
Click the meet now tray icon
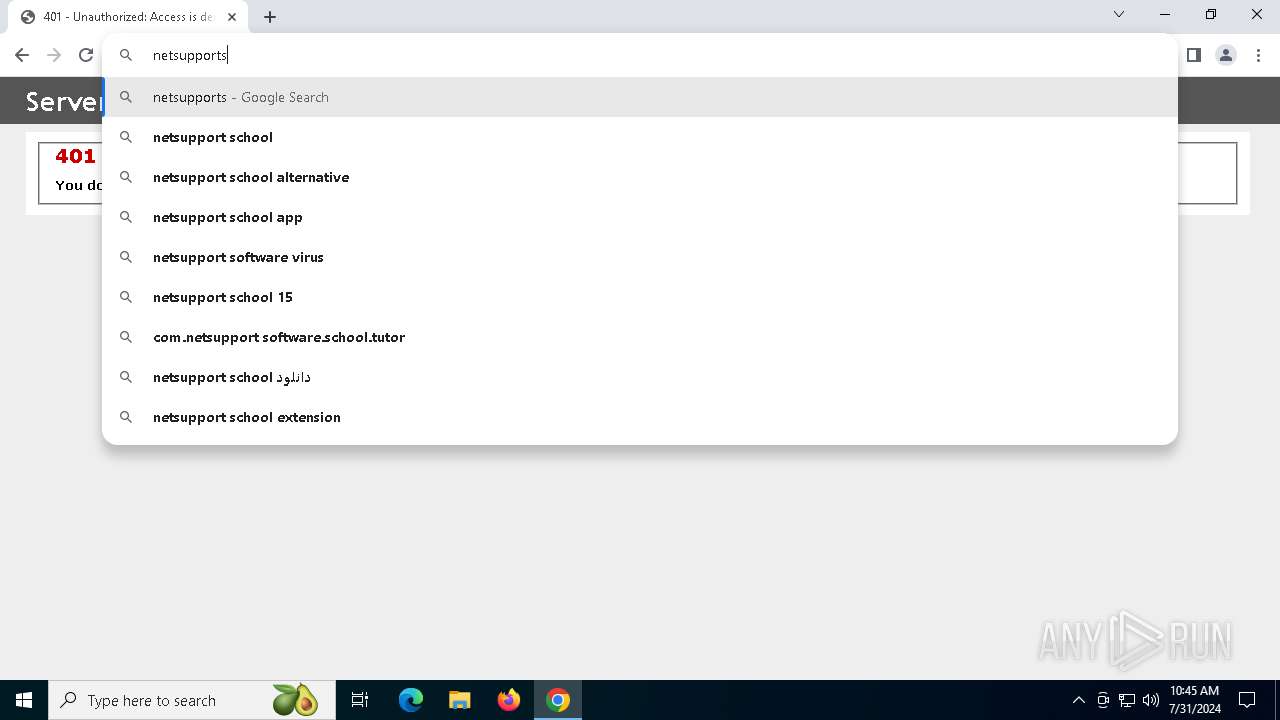[1103, 700]
